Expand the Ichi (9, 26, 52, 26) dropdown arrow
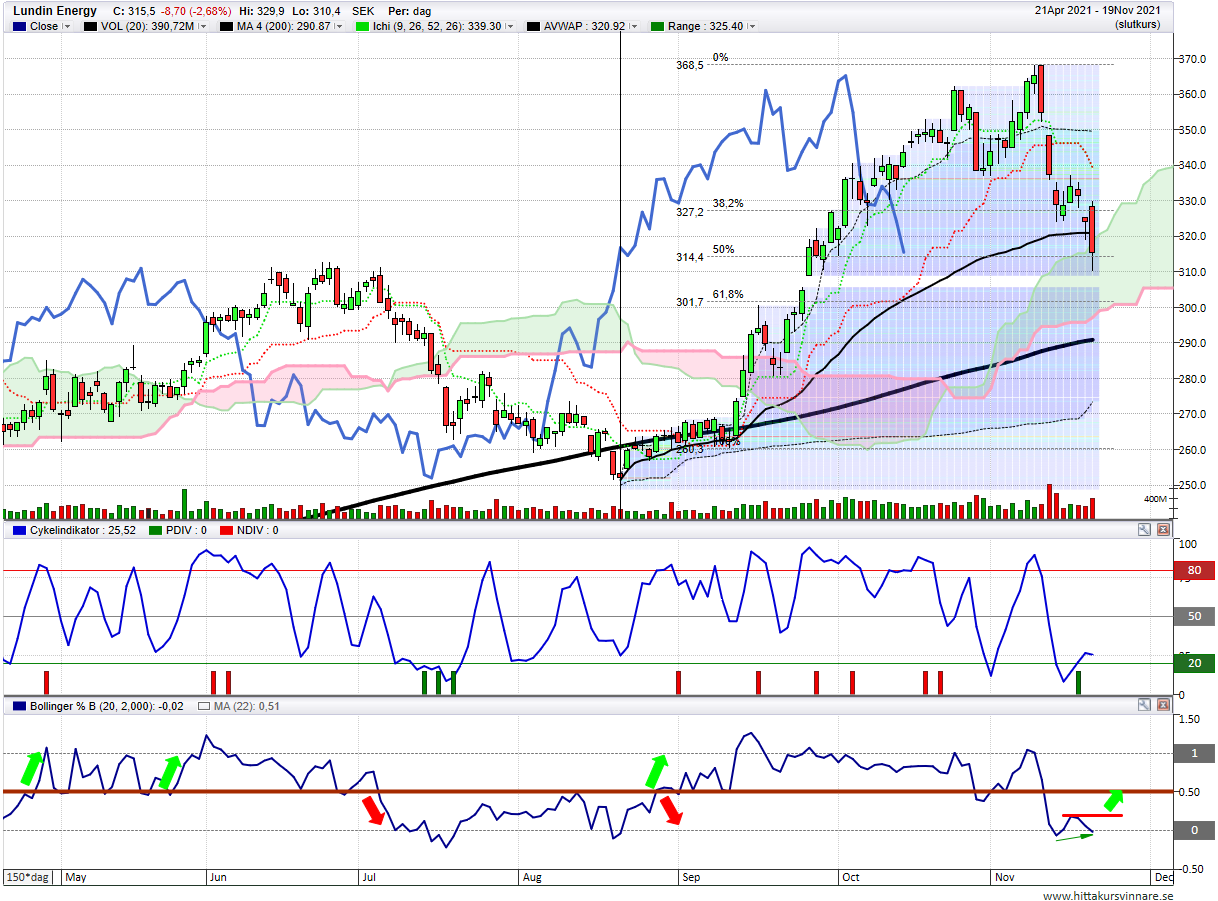This screenshot has width=1218, height=901. 511,27
